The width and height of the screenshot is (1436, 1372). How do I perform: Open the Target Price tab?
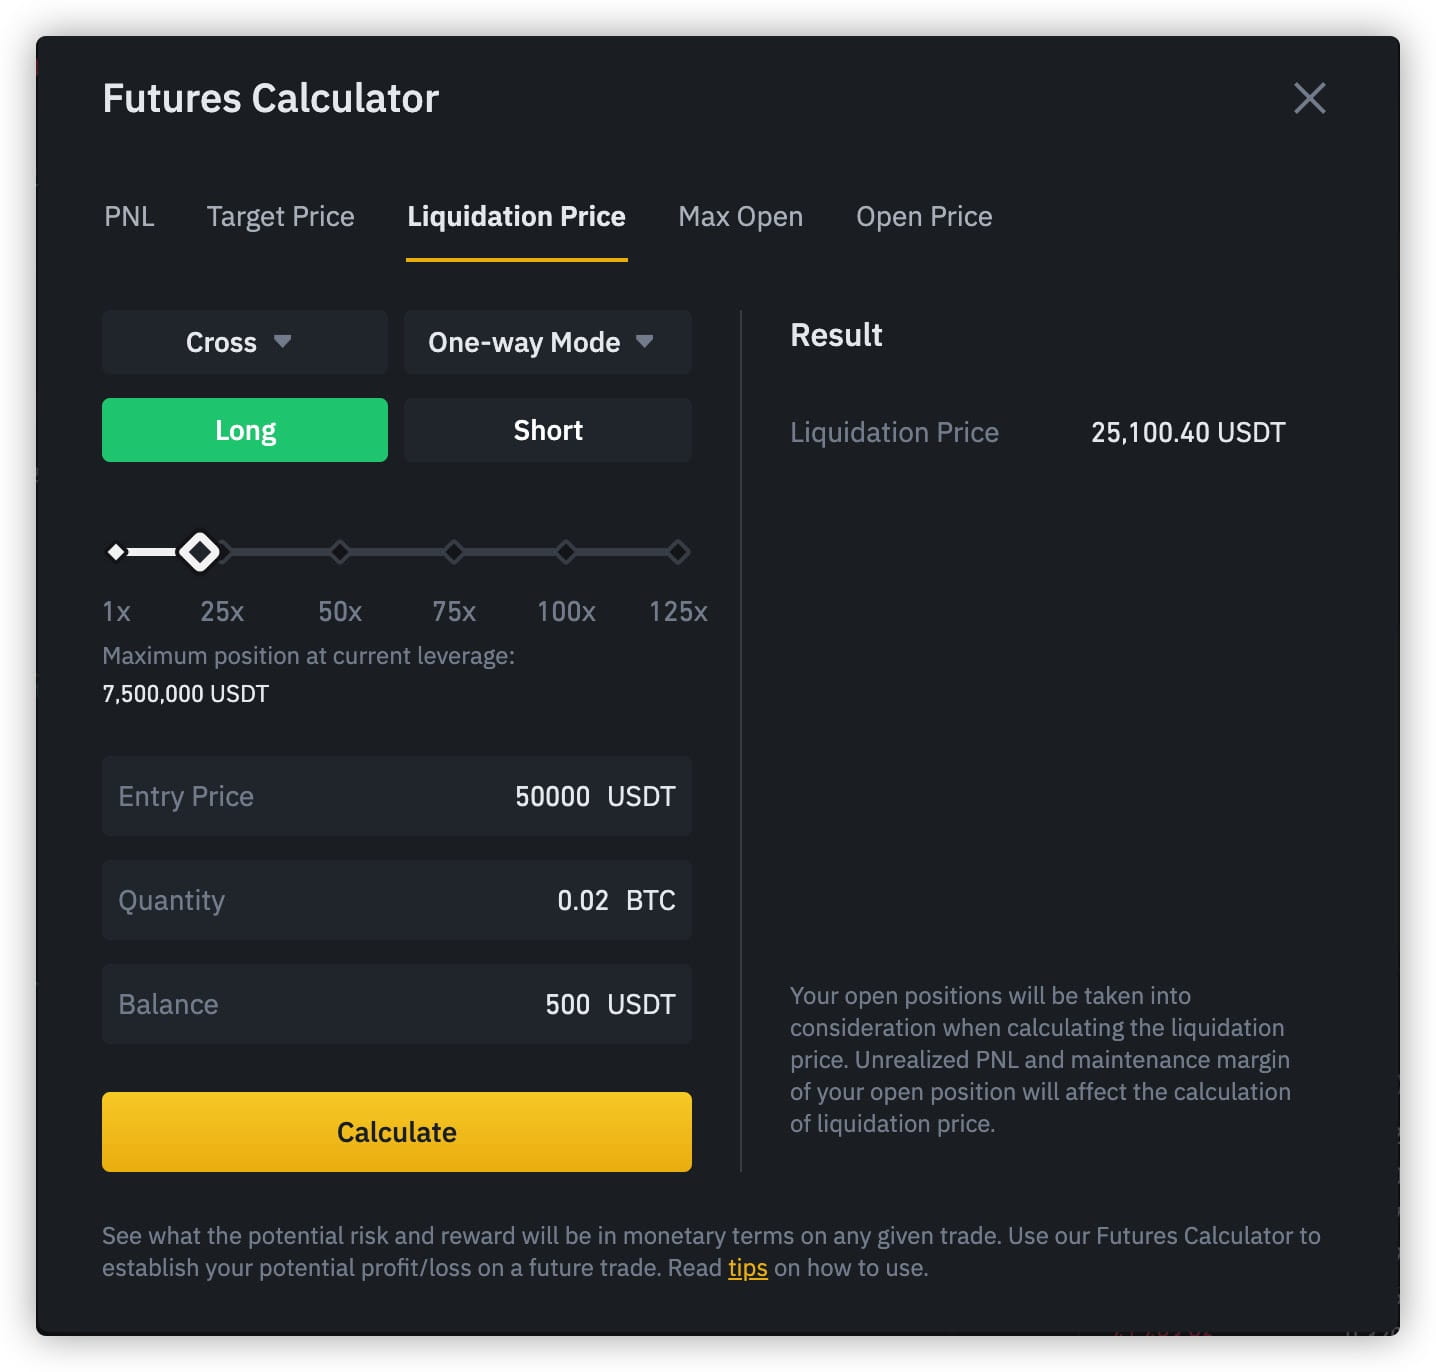point(280,217)
